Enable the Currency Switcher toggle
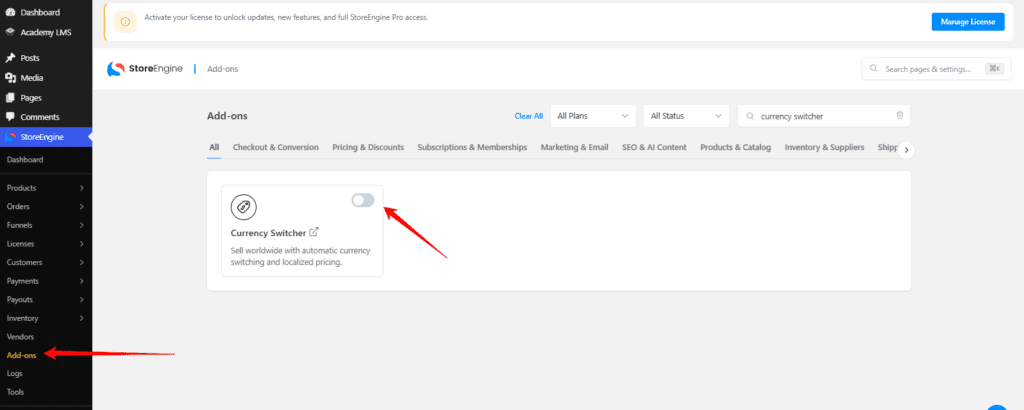This screenshot has width=1024, height=410. click(362, 200)
